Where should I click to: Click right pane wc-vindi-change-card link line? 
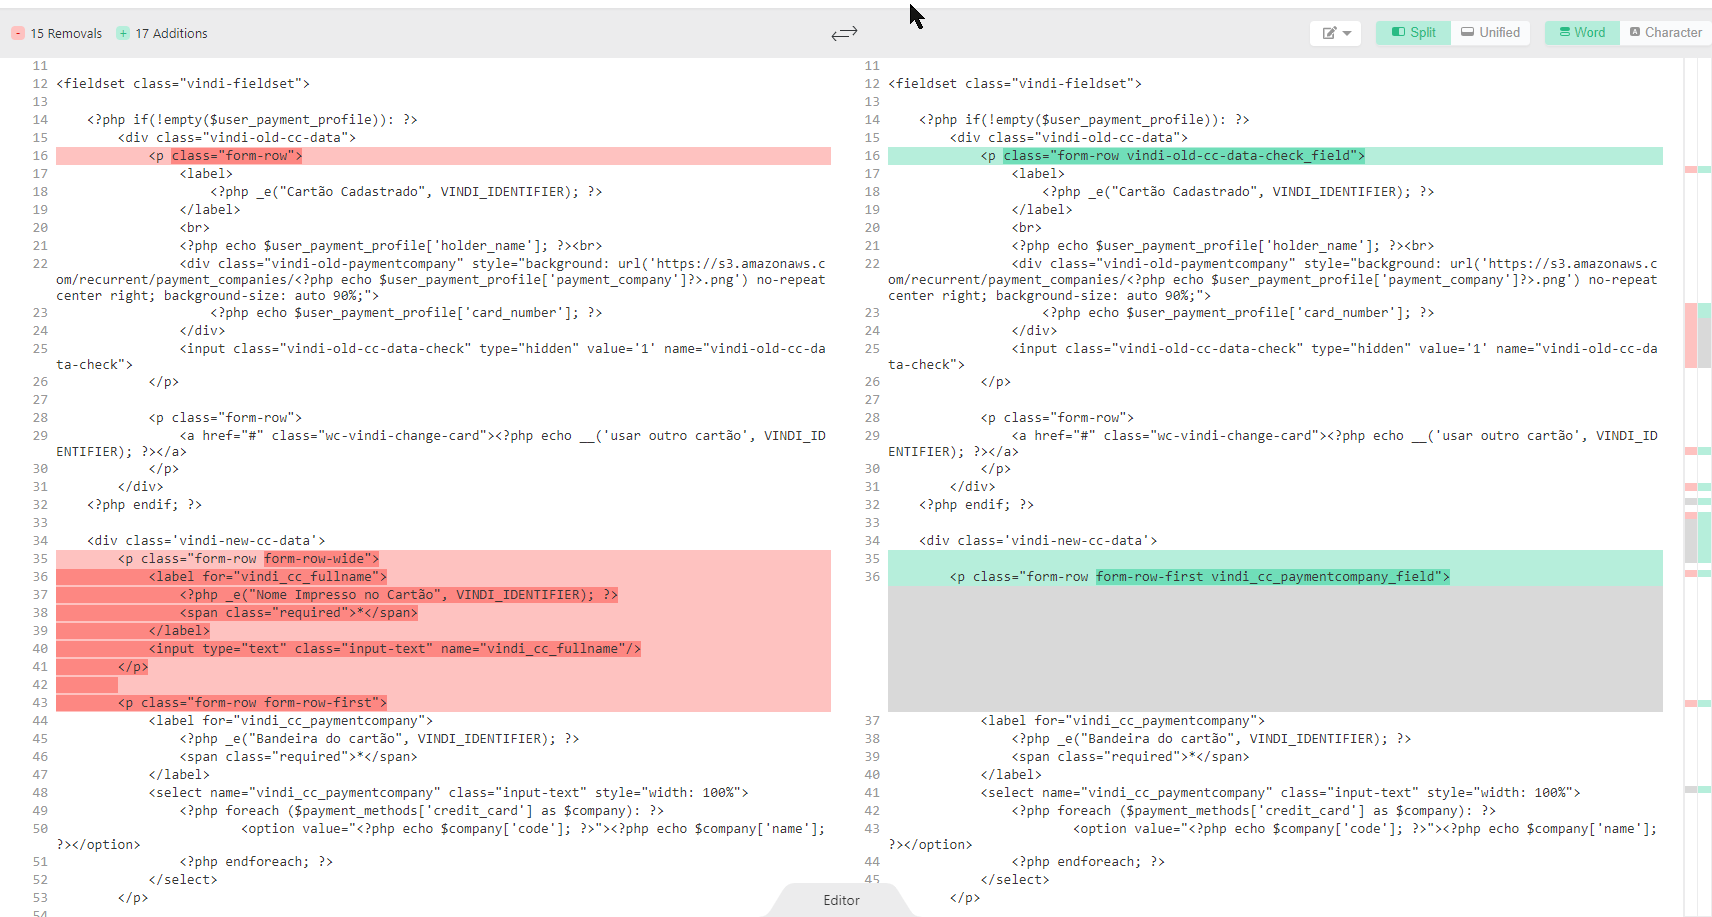pos(1273,444)
